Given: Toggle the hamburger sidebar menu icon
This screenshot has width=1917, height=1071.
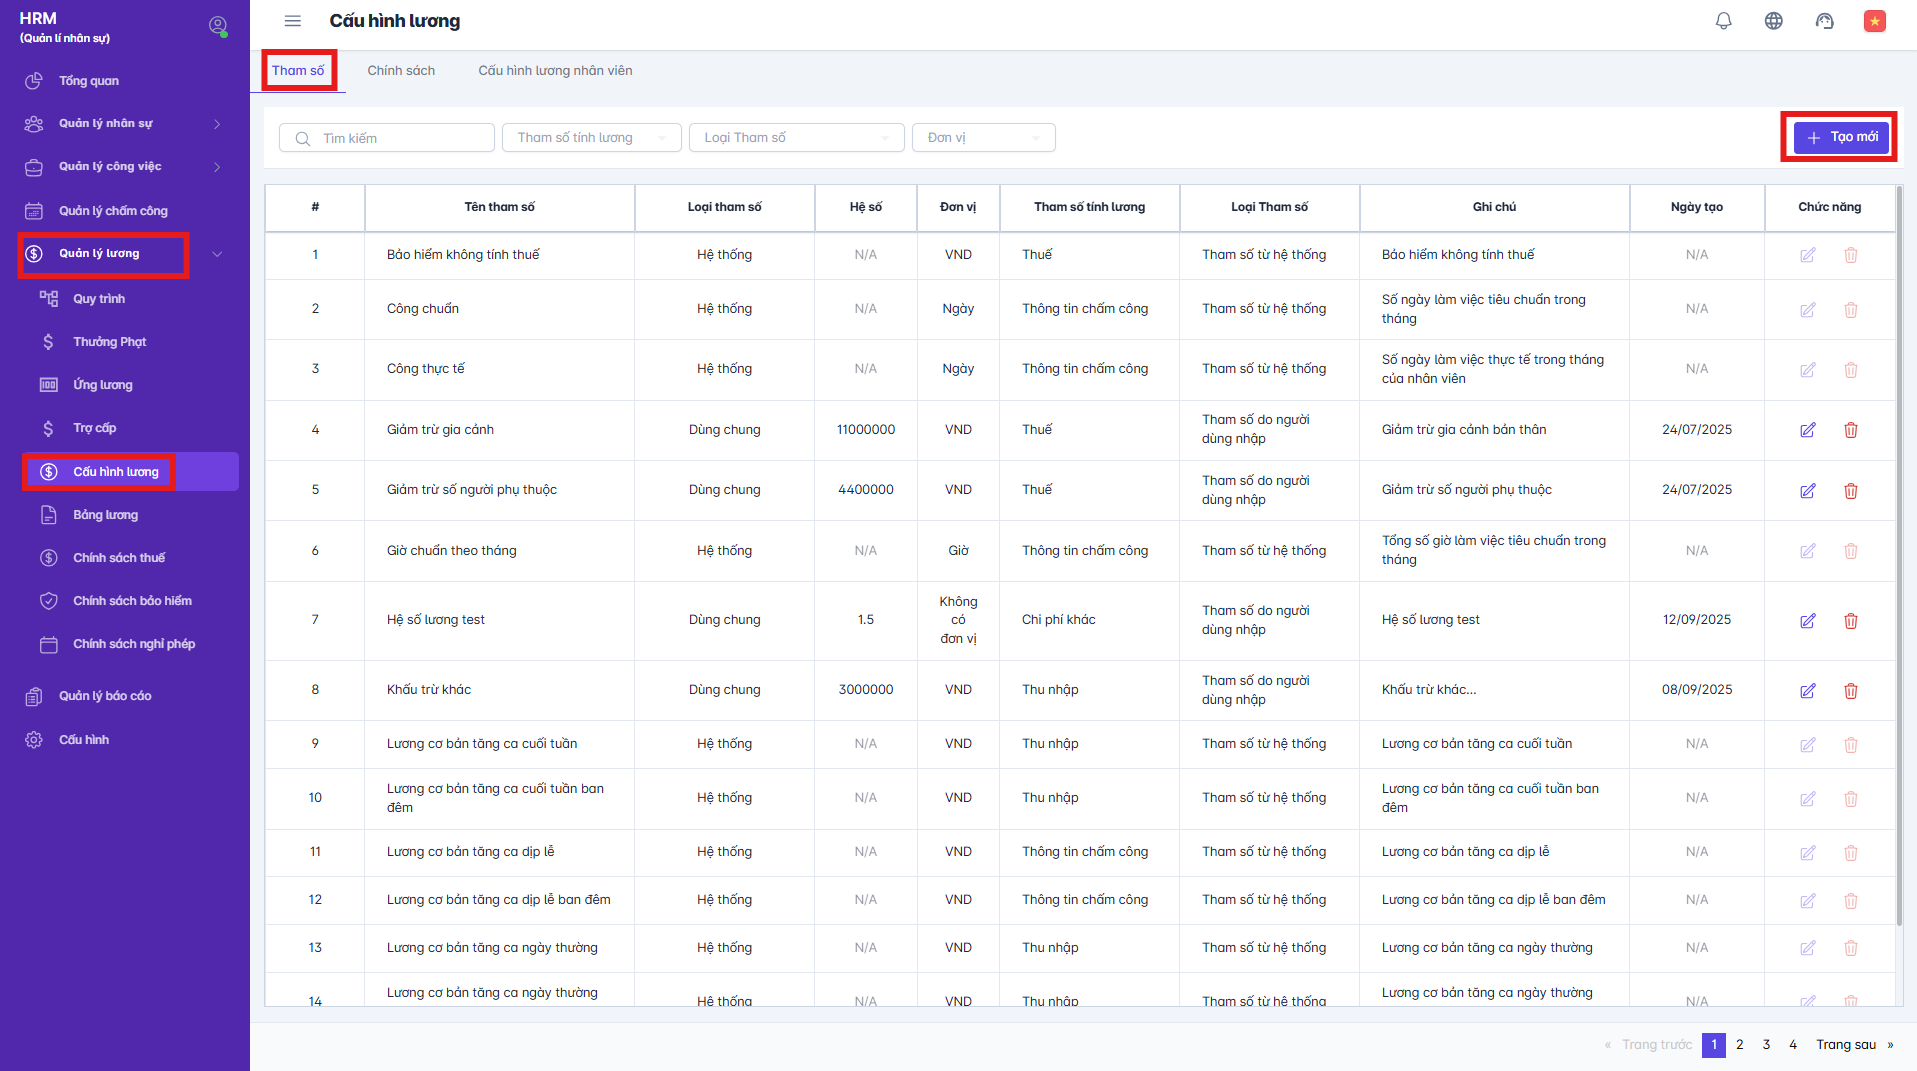Looking at the screenshot, I should pos(292,21).
